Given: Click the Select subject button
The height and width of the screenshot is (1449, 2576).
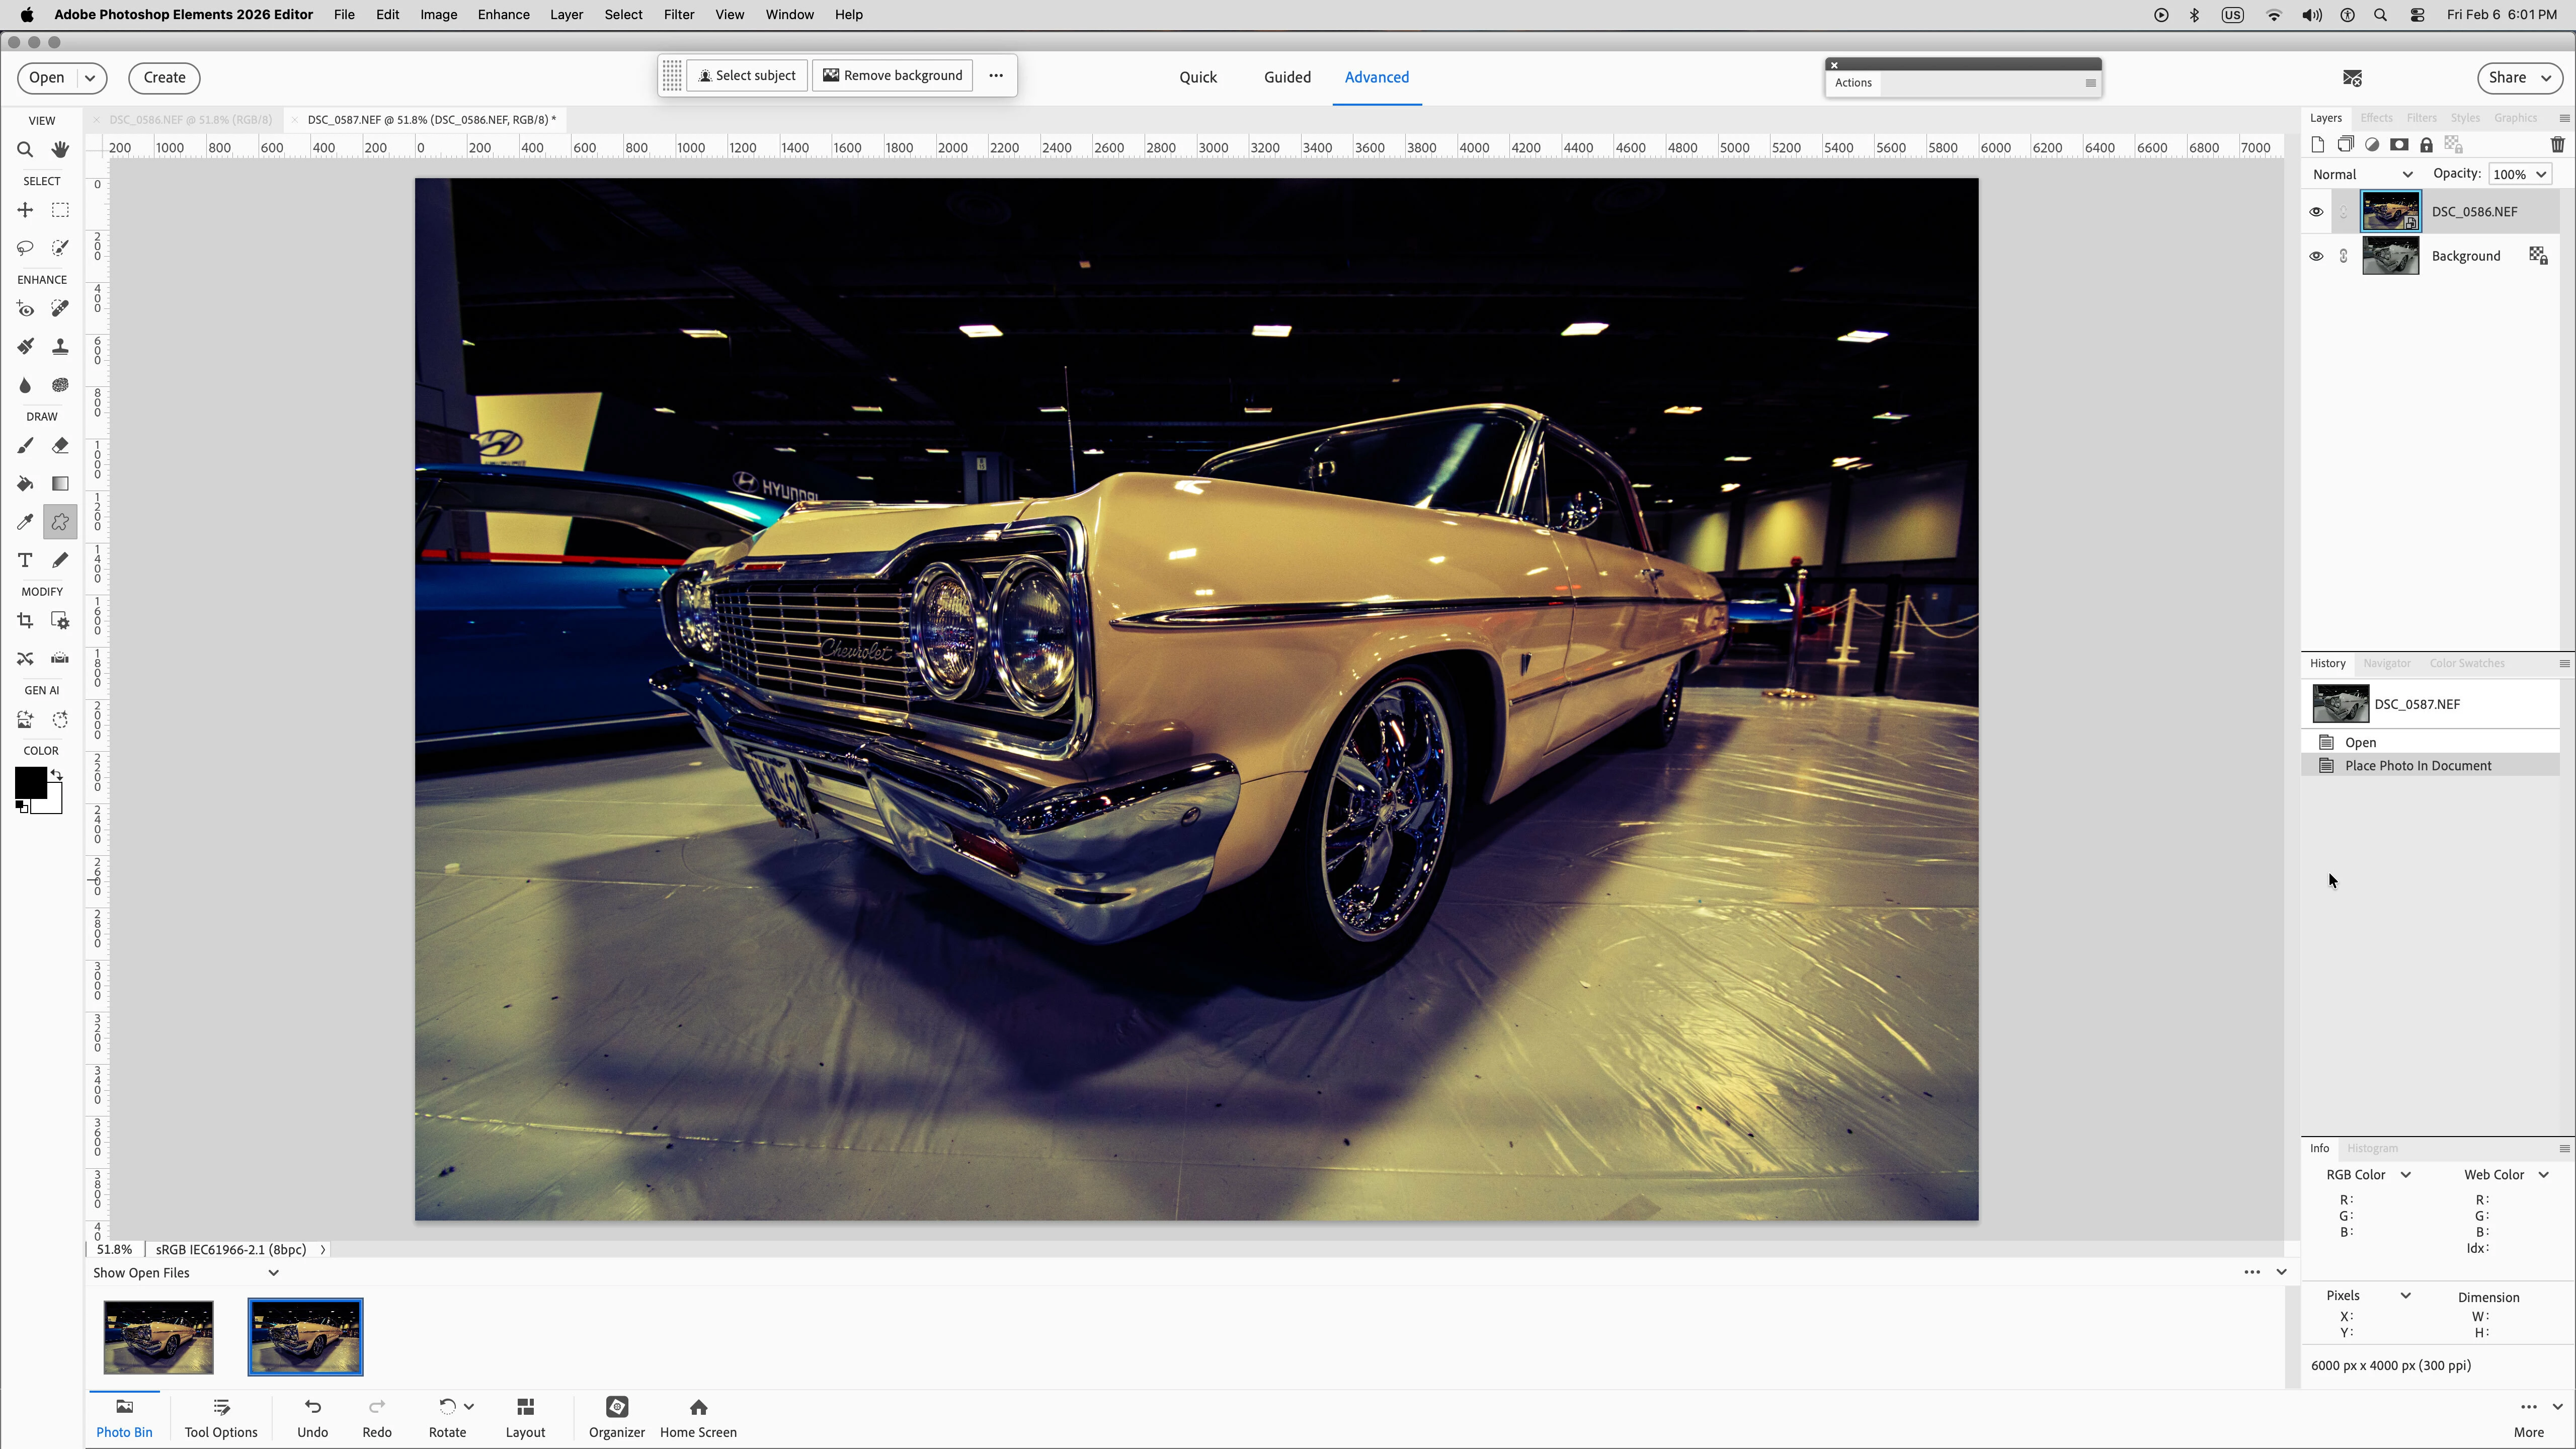Looking at the screenshot, I should 746,76.
